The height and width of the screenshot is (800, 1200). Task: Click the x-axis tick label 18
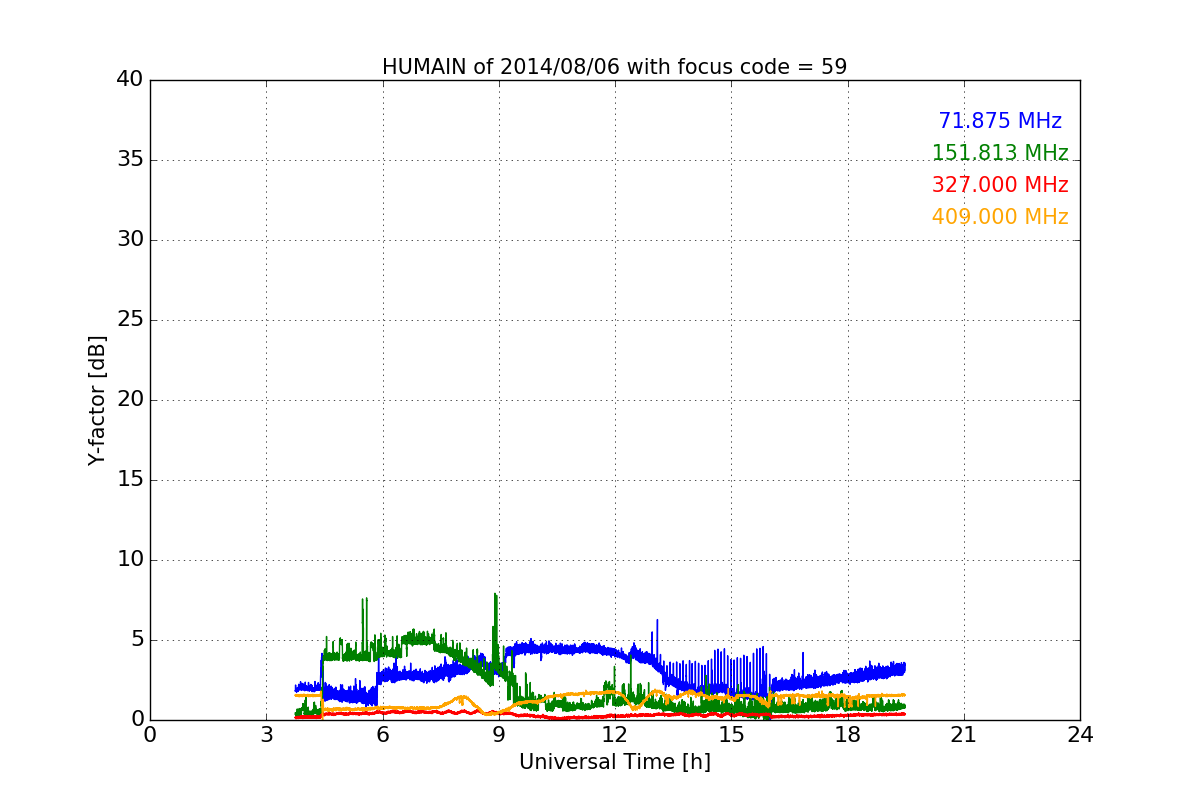pyautogui.click(x=848, y=735)
